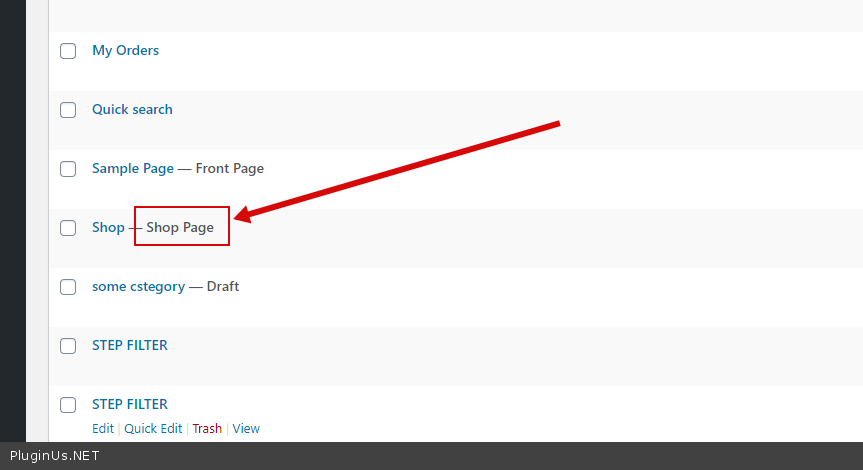Tick the checkbox for My Orders page
The height and width of the screenshot is (470, 863).
click(68, 51)
